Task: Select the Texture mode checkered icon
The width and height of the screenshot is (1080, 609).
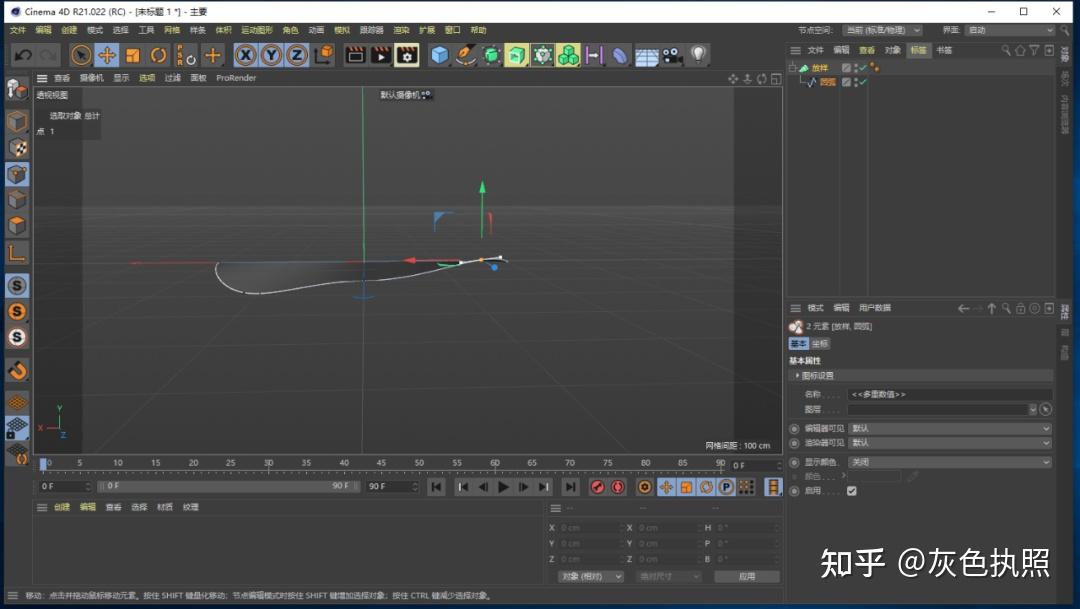Action: [17, 147]
